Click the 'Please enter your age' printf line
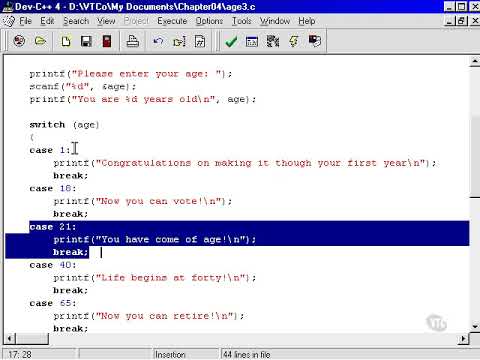Viewport: 480px width, 360px height. coord(130,74)
